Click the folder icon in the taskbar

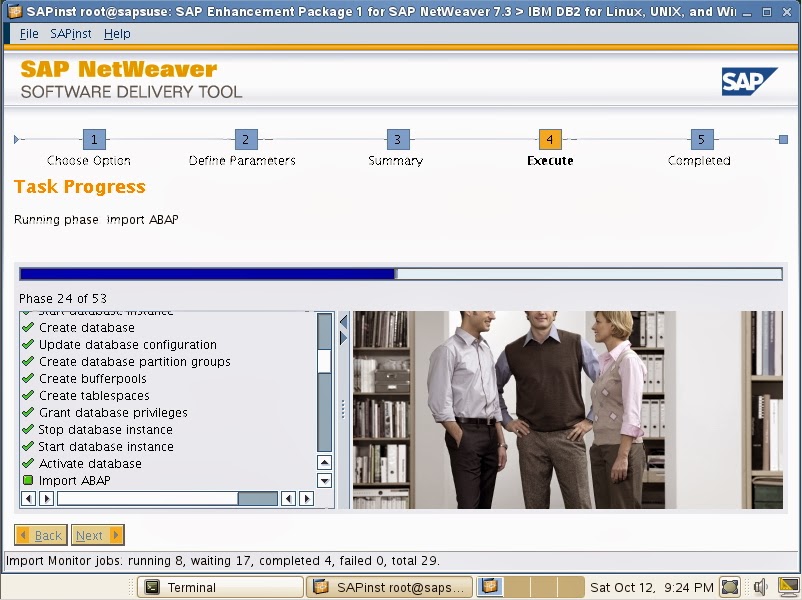[488, 586]
